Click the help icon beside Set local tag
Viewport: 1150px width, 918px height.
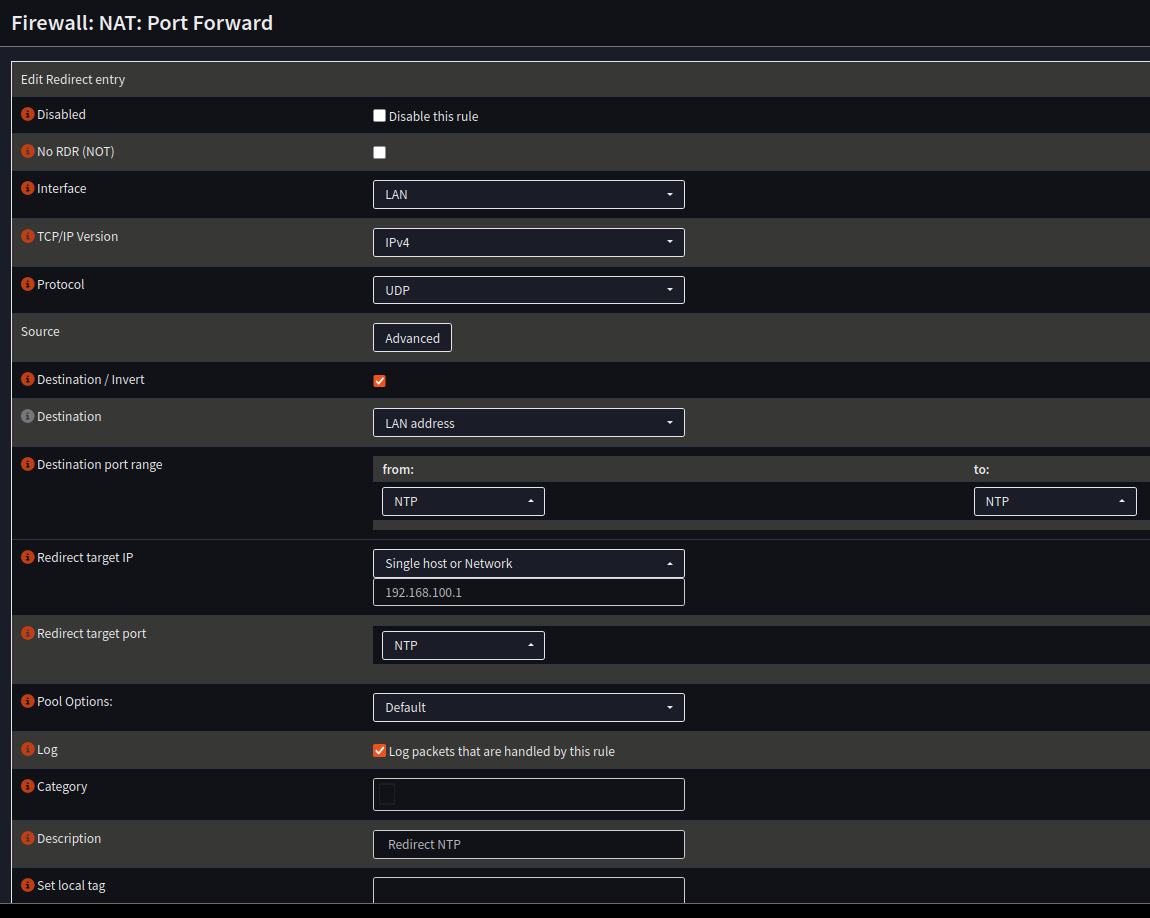pos(27,885)
